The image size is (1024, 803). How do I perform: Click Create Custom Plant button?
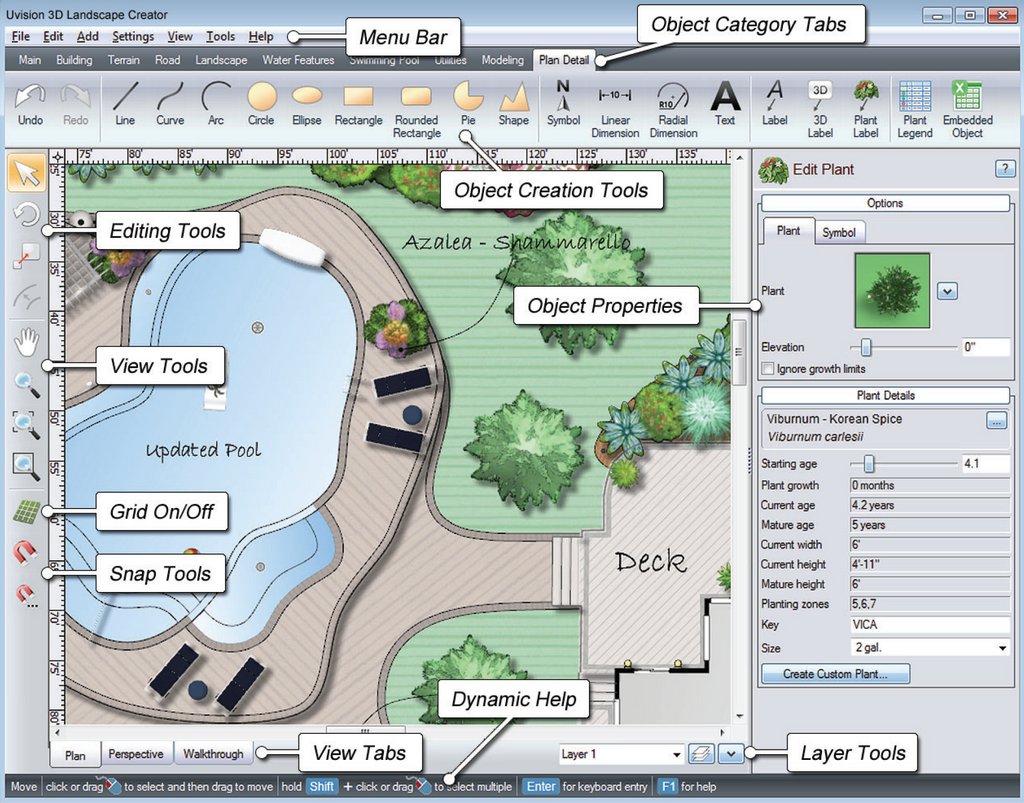[835, 674]
